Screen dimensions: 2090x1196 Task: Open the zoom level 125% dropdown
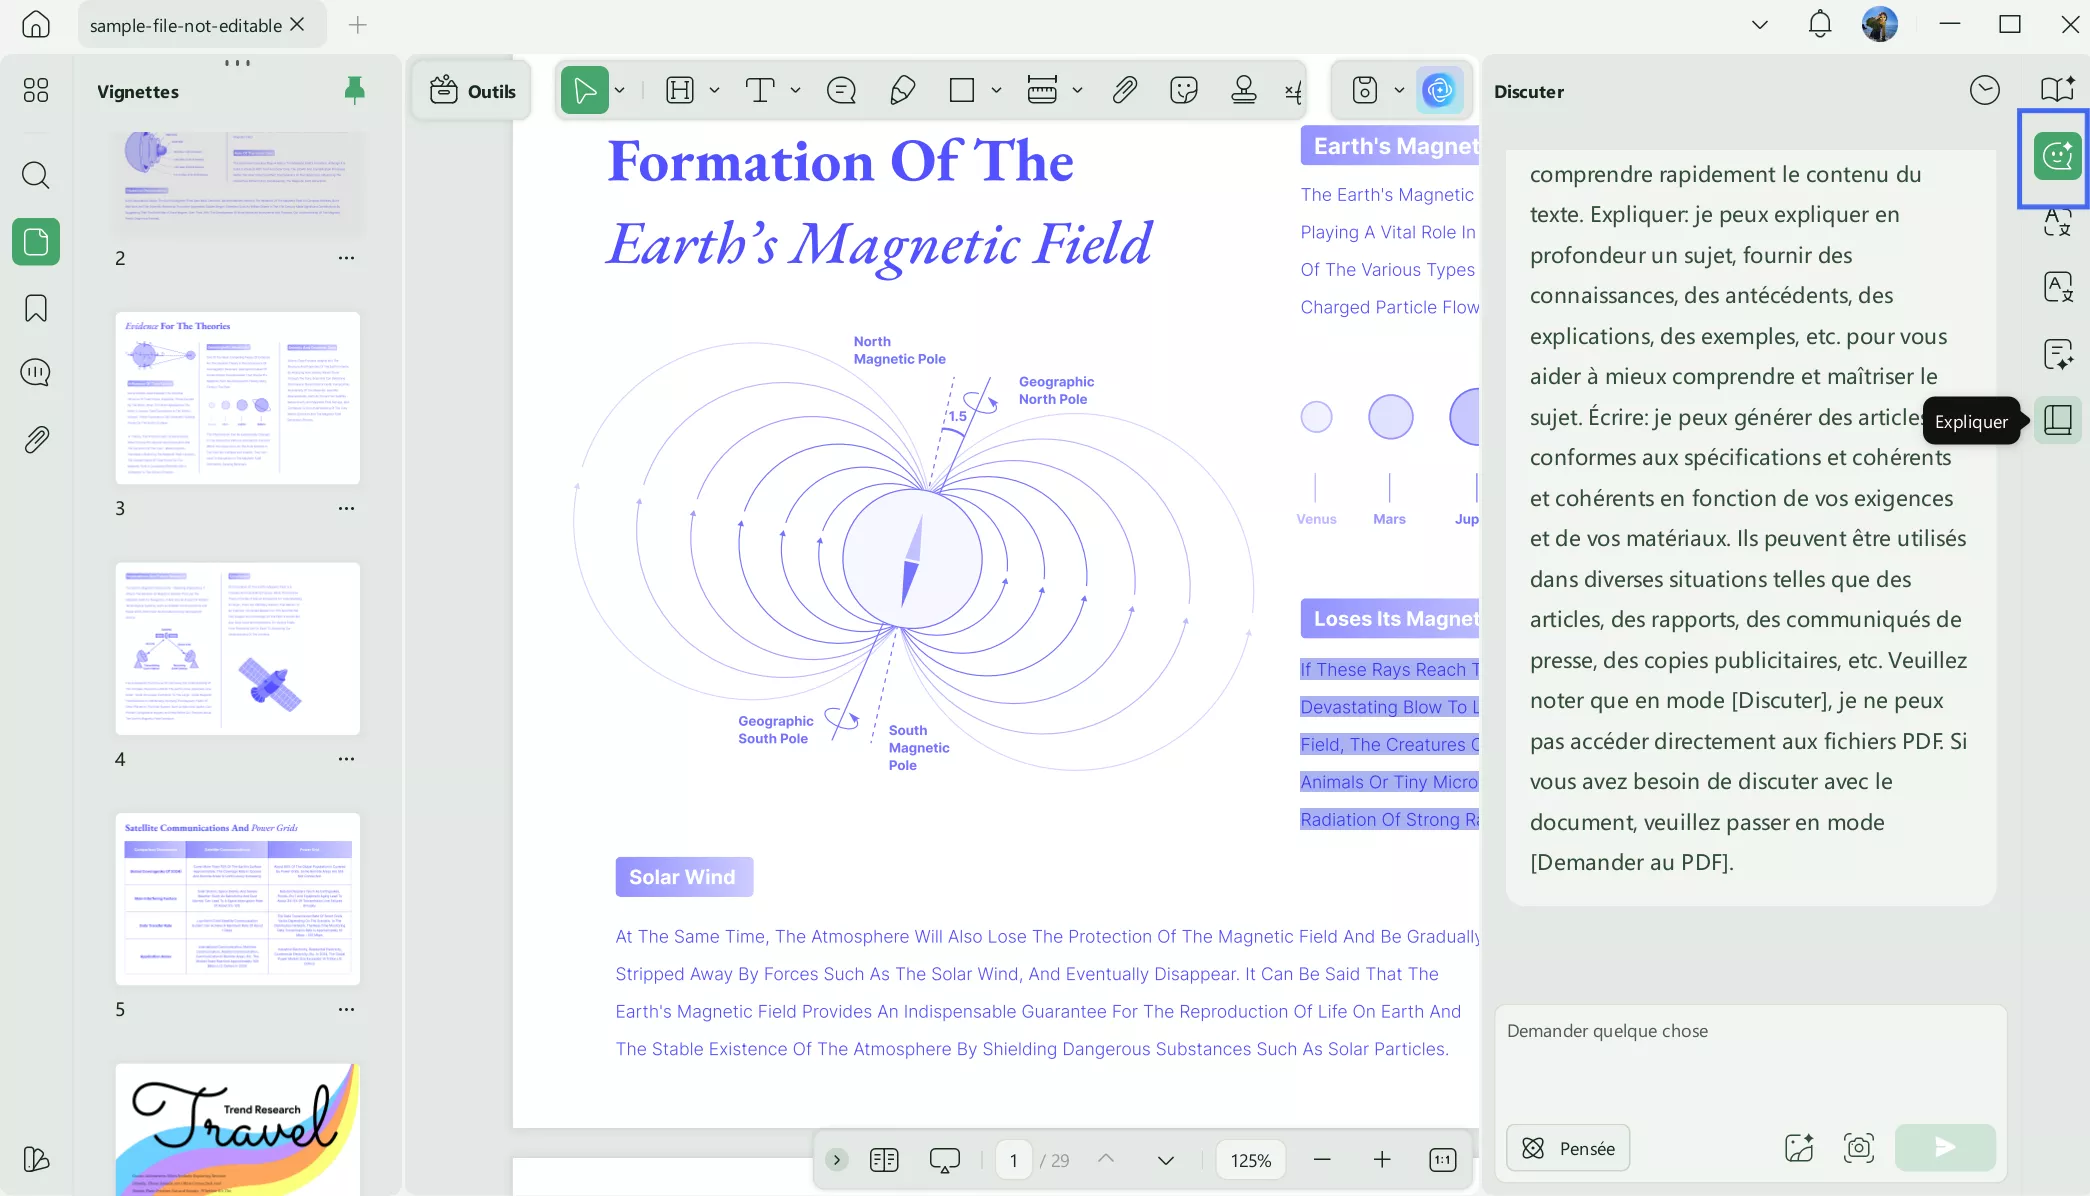1250,1160
